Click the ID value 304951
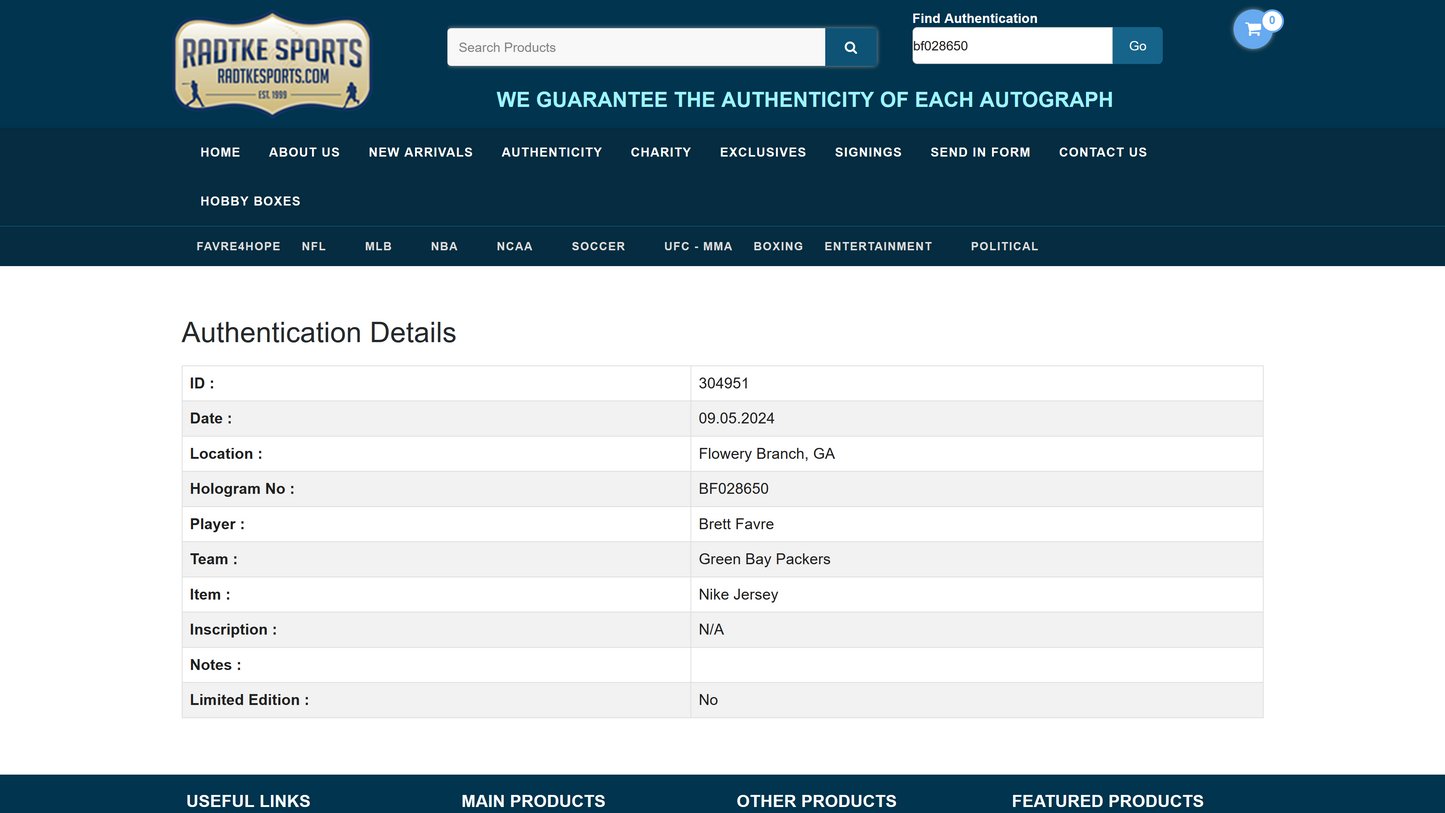This screenshot has width=1445, height=813. pos(724,383)
